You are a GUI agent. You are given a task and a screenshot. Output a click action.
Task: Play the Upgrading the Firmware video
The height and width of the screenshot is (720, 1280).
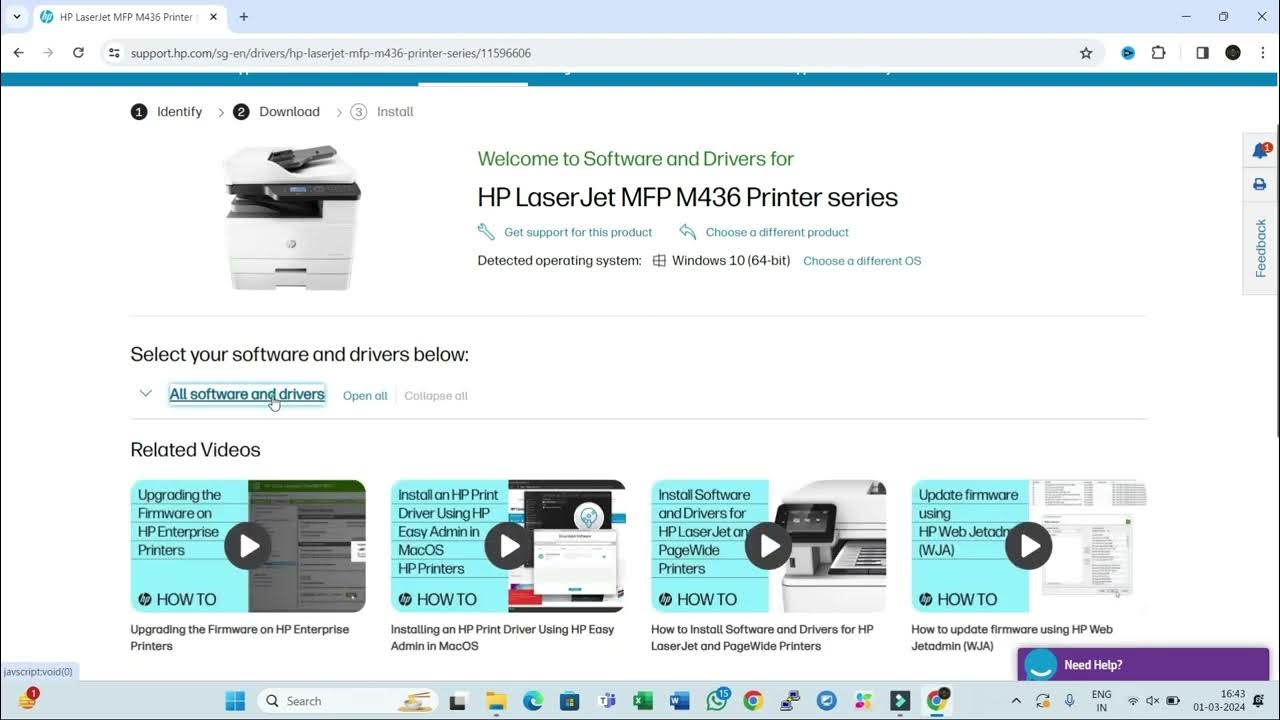pos(248,546)
